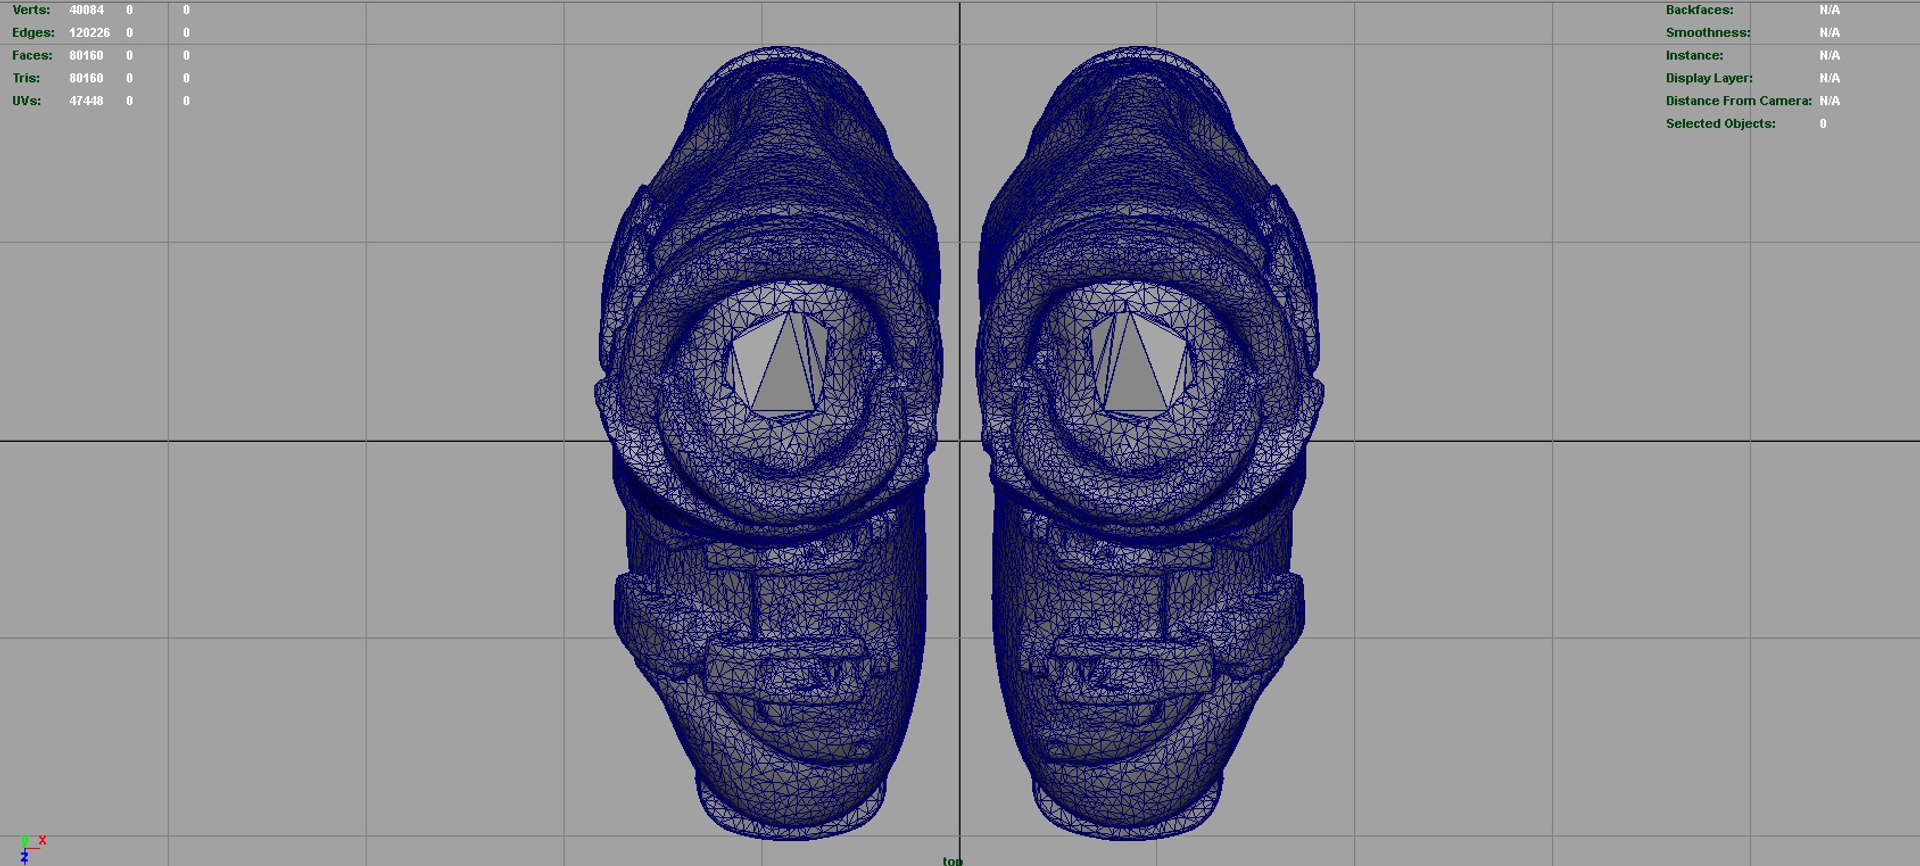Click the "Selected Objects:" label
This screenshot has width=1920, height=866.
pyautogui.click(x=1720, y=124)
